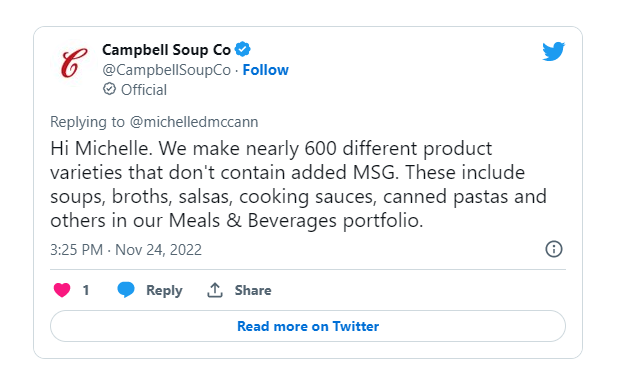Open the tweet info circle icon
This screenshot has width=623, height=376.
[554, 249]
